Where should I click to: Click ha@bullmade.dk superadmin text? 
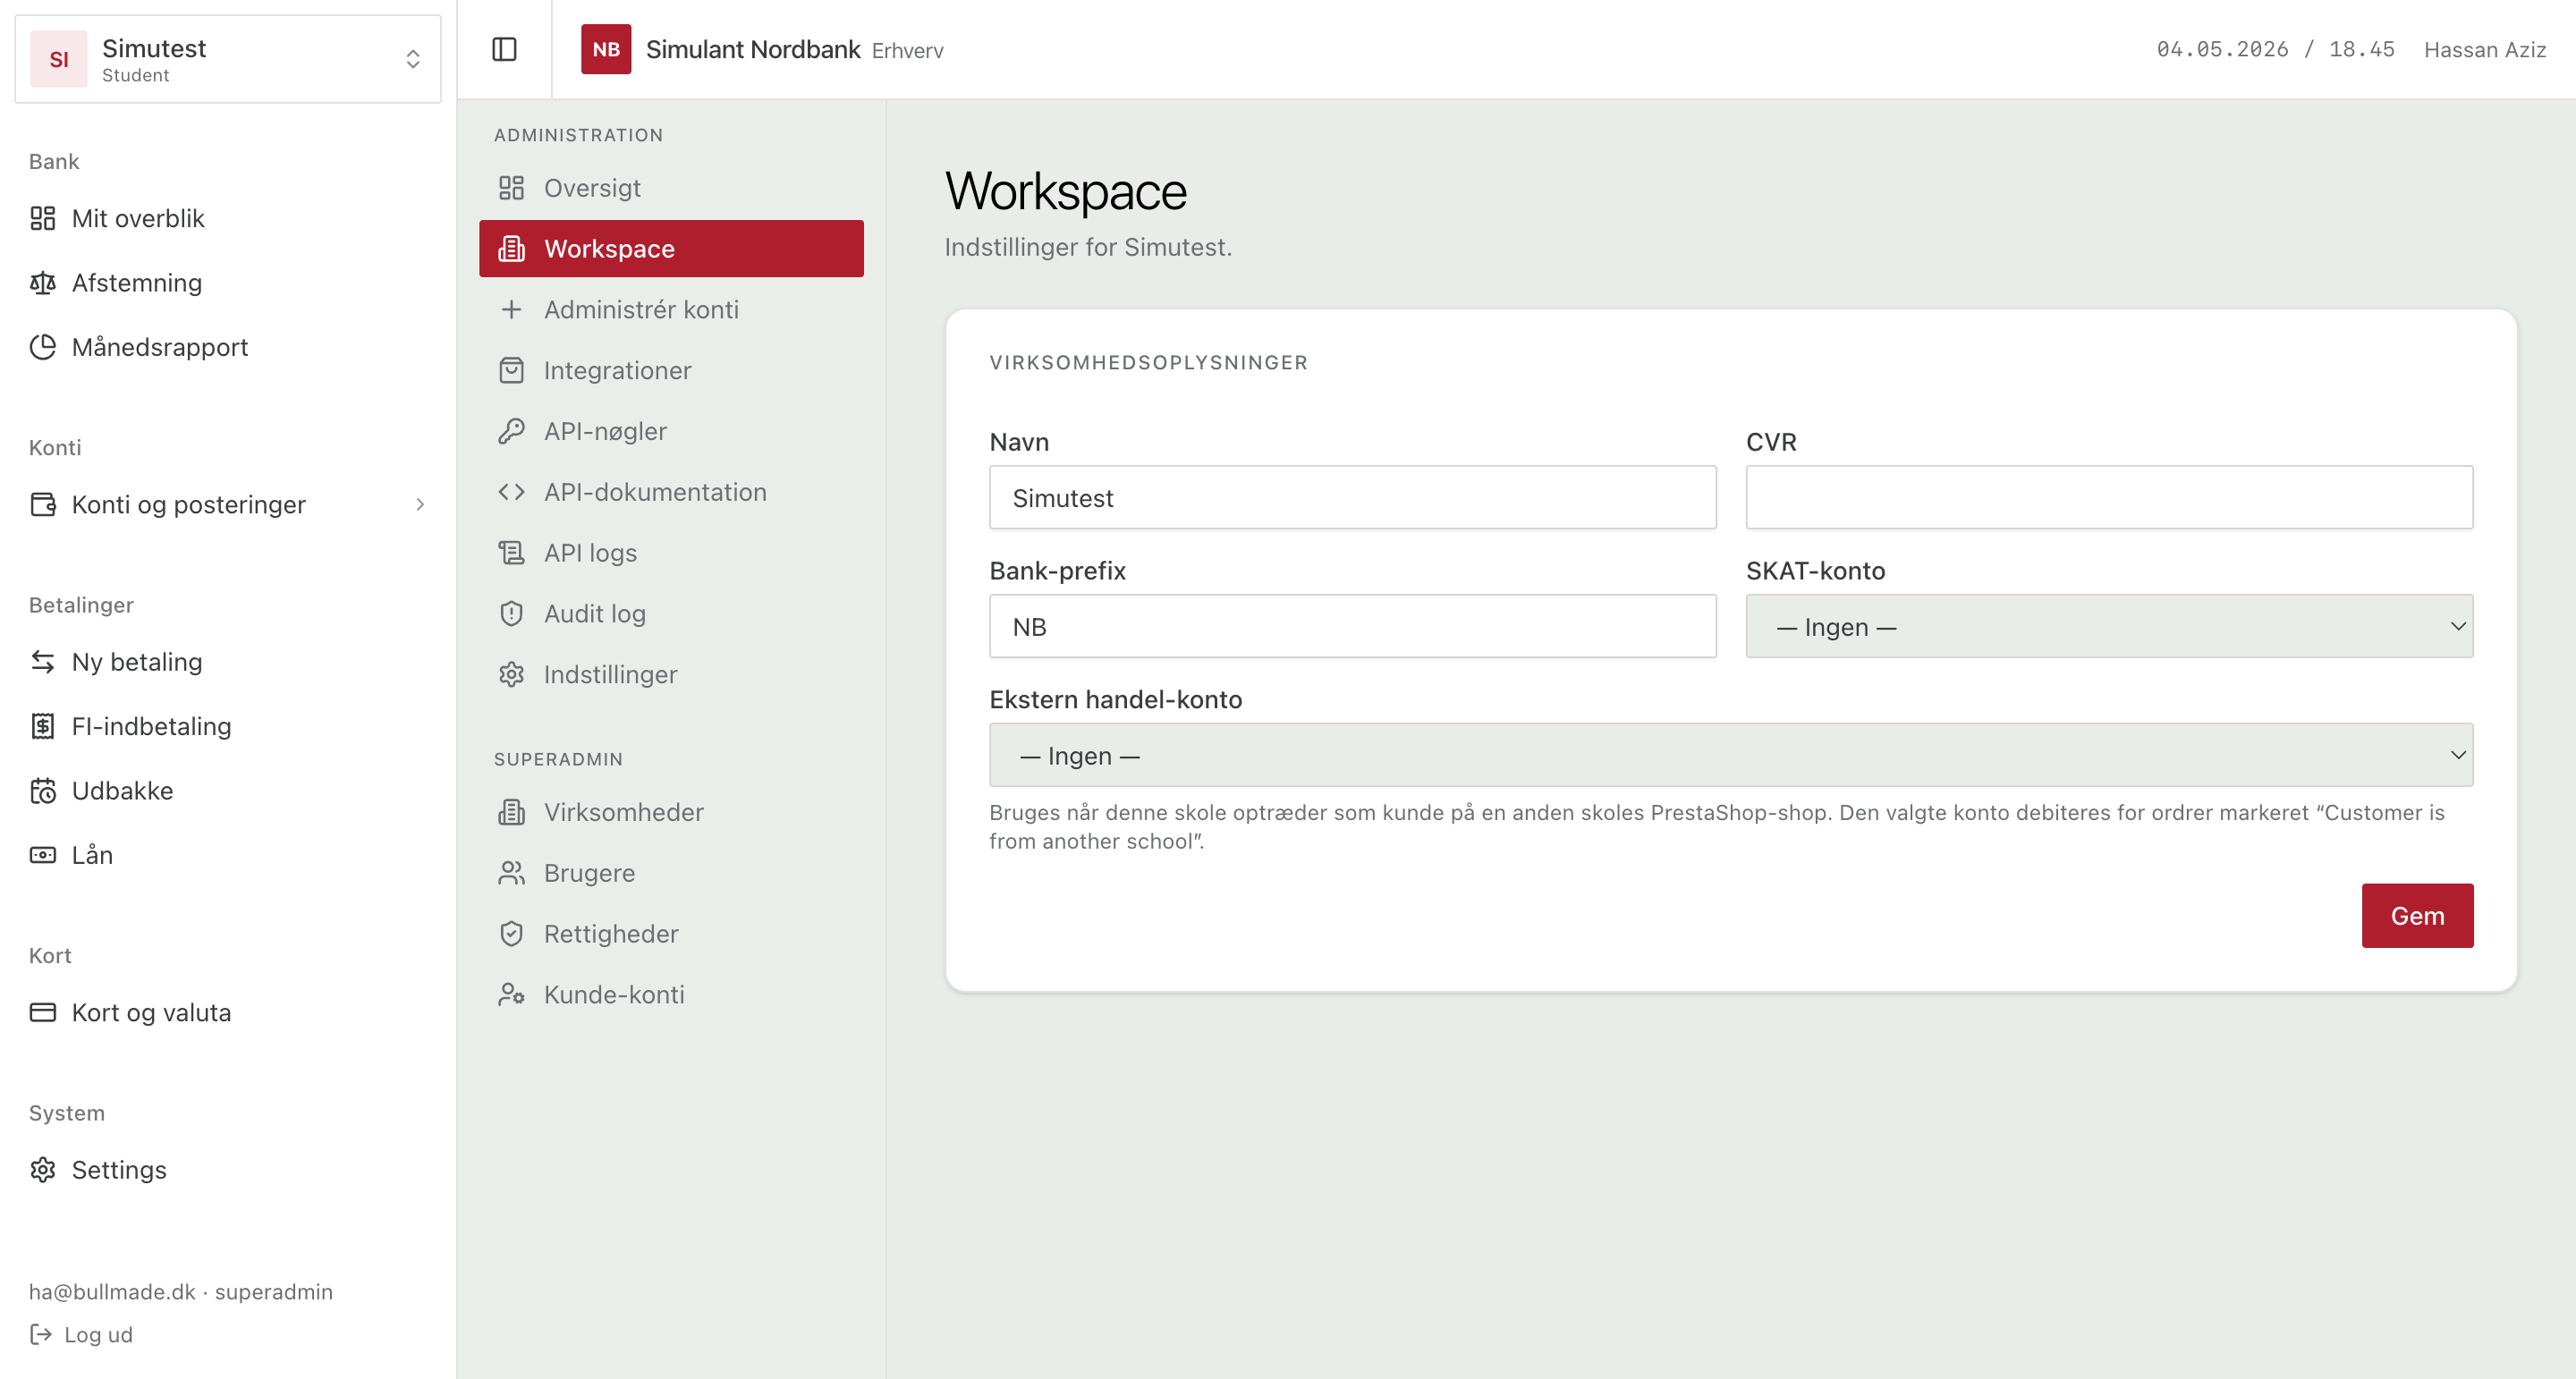[181, 1291]
